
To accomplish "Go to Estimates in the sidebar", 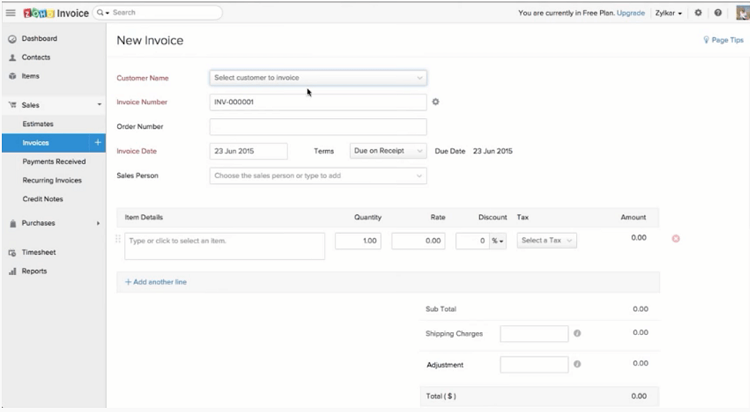I will (x=38, y=124).
